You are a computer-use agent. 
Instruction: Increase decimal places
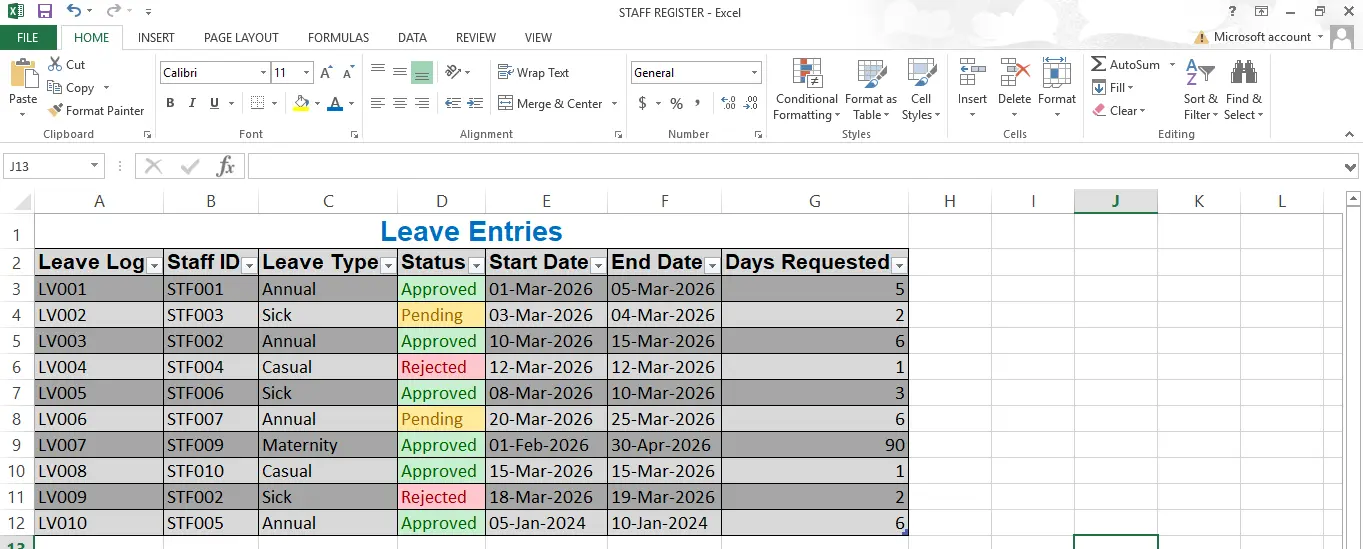click(728, 103)
